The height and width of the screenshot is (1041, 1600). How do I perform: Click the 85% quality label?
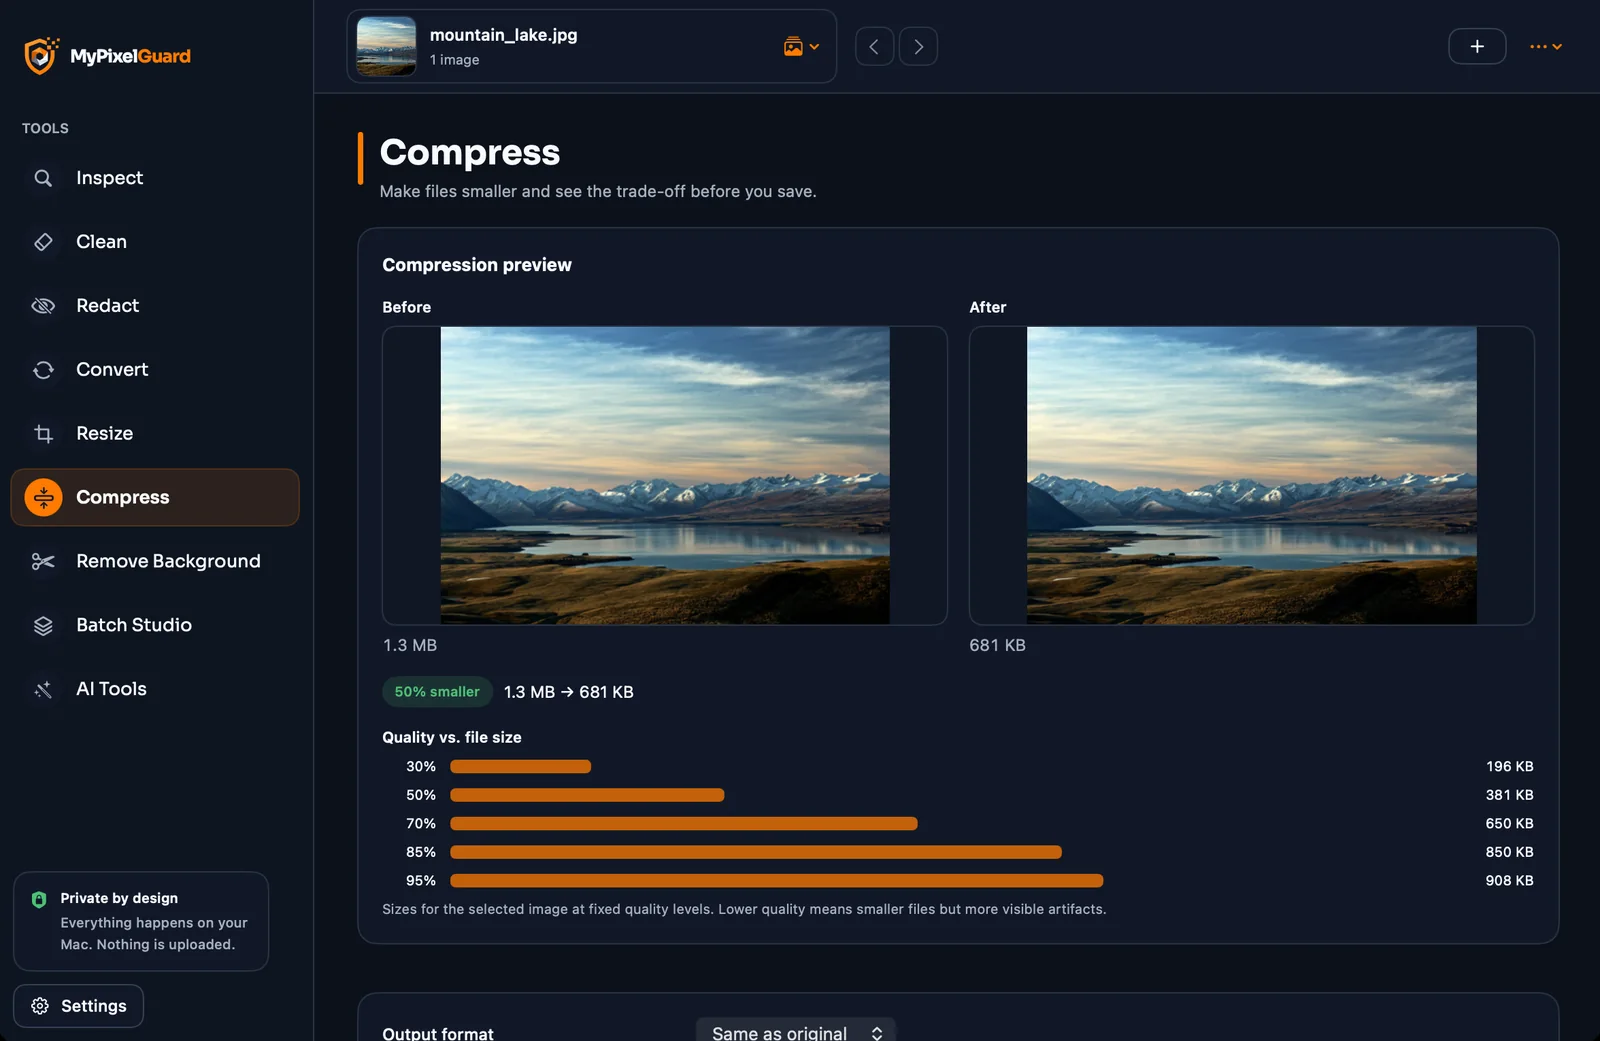[x=421, y=853]
